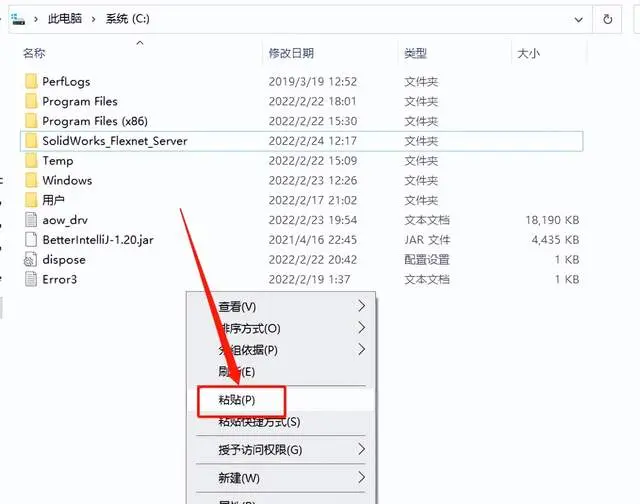
Task: Sort by the 类型 column header
Action: 415,53
